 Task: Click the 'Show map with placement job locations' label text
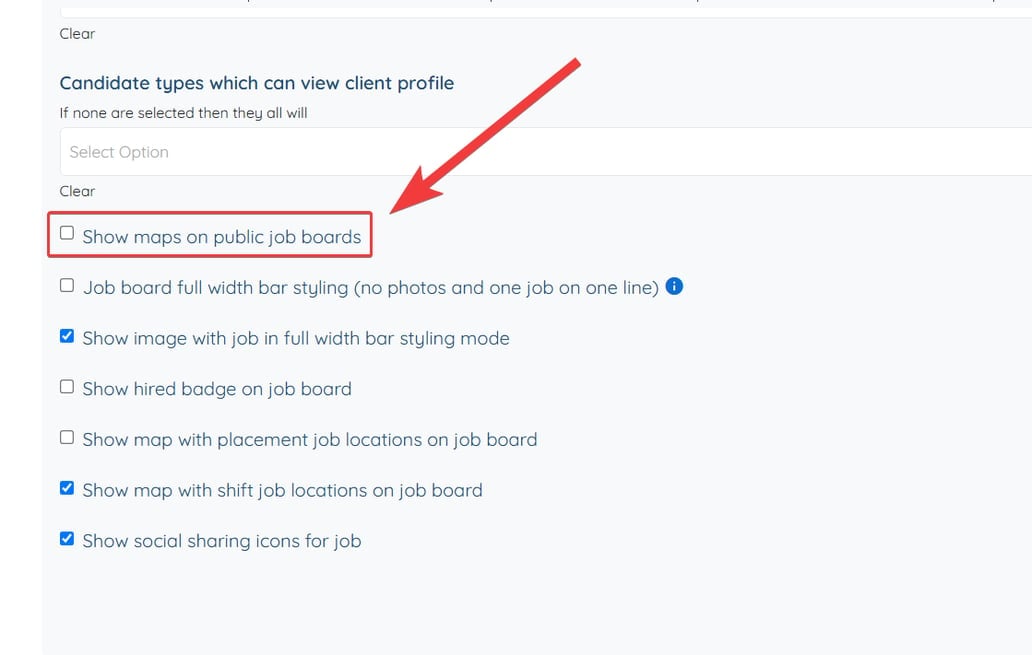tap(309, 440)
